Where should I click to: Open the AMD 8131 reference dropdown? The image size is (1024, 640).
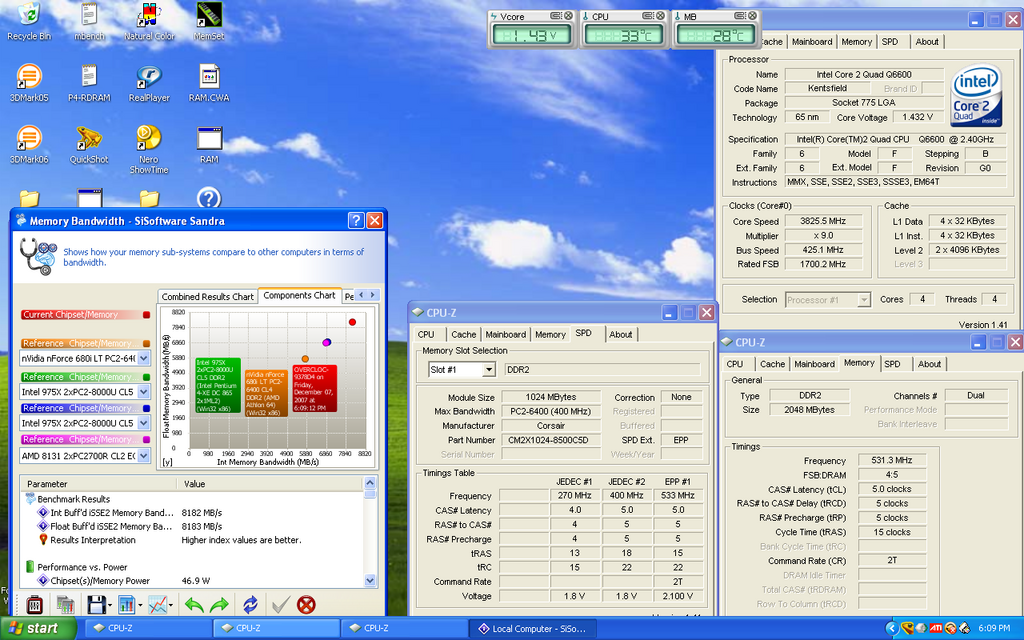coord(144,456)
